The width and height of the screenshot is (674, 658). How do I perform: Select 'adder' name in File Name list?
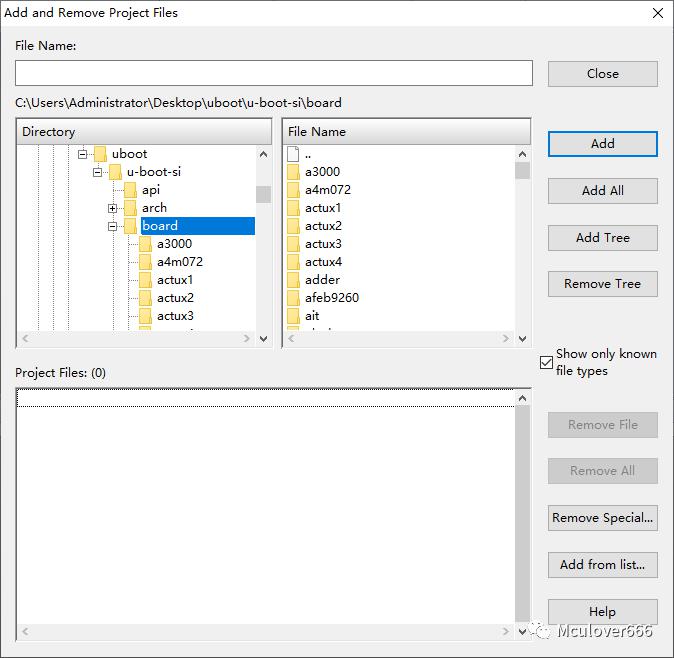point(322,280)
